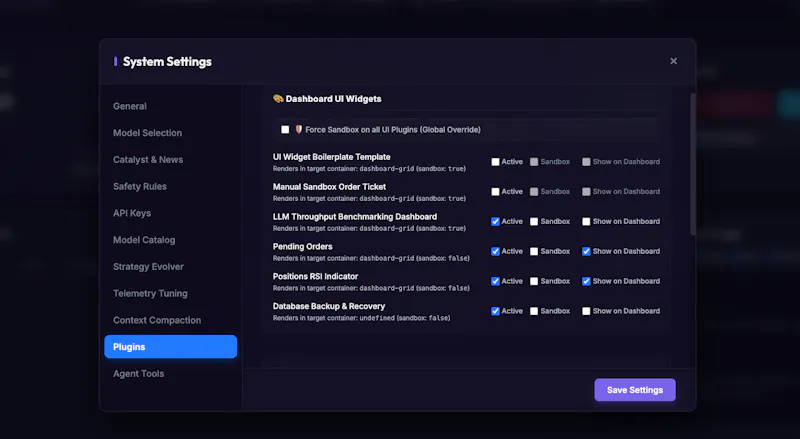The height and width of the screenshot is (439, 800).
Task: Click the UI Widget Boilerplate Template title
Action: point(332,157)
